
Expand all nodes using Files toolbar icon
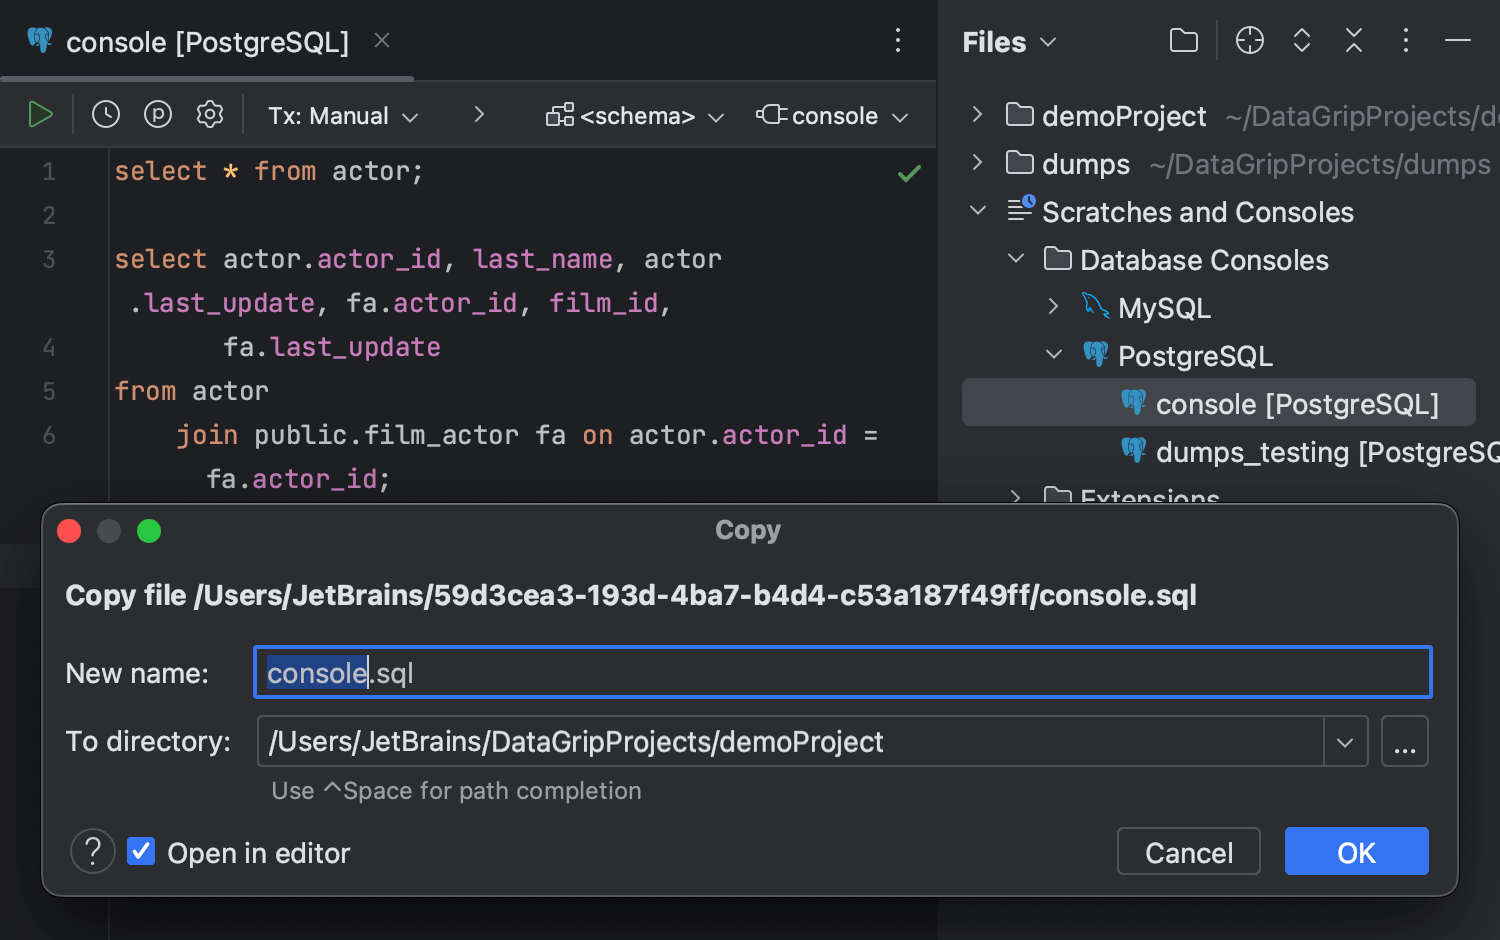[1301, 41]
